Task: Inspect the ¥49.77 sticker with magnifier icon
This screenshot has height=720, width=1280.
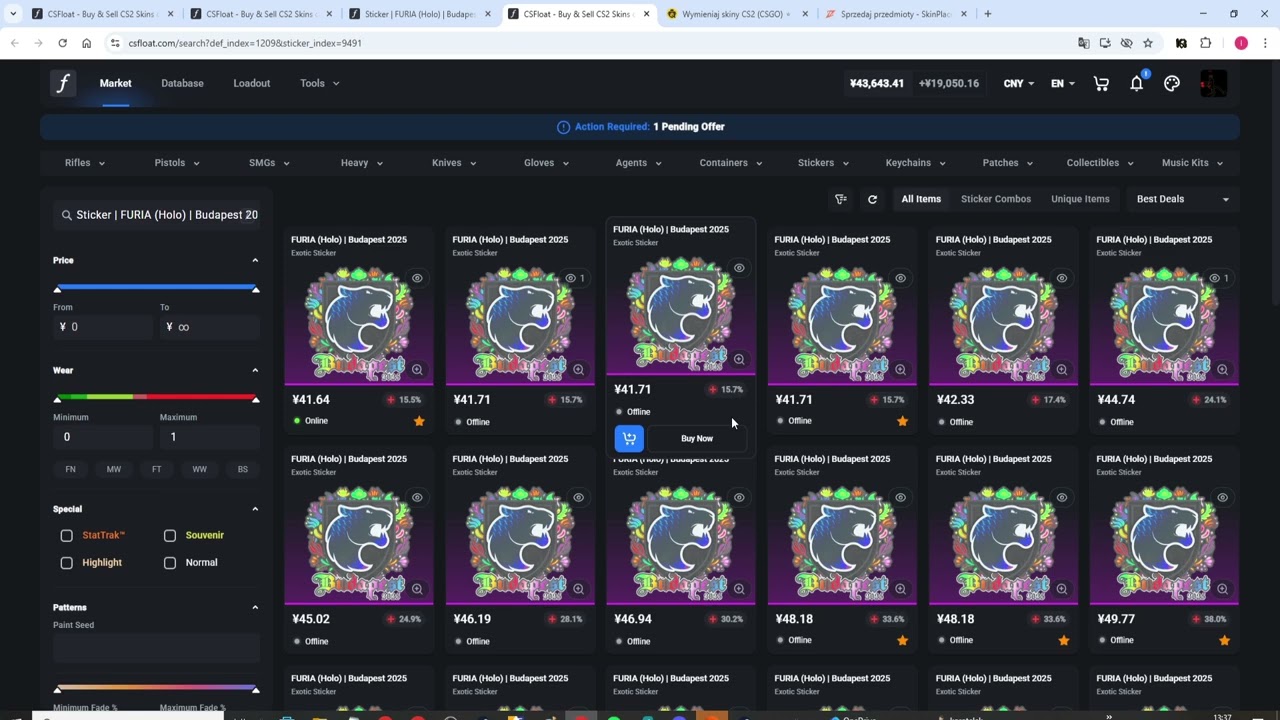Action: pyautogui.click(x=1222, y=589)
